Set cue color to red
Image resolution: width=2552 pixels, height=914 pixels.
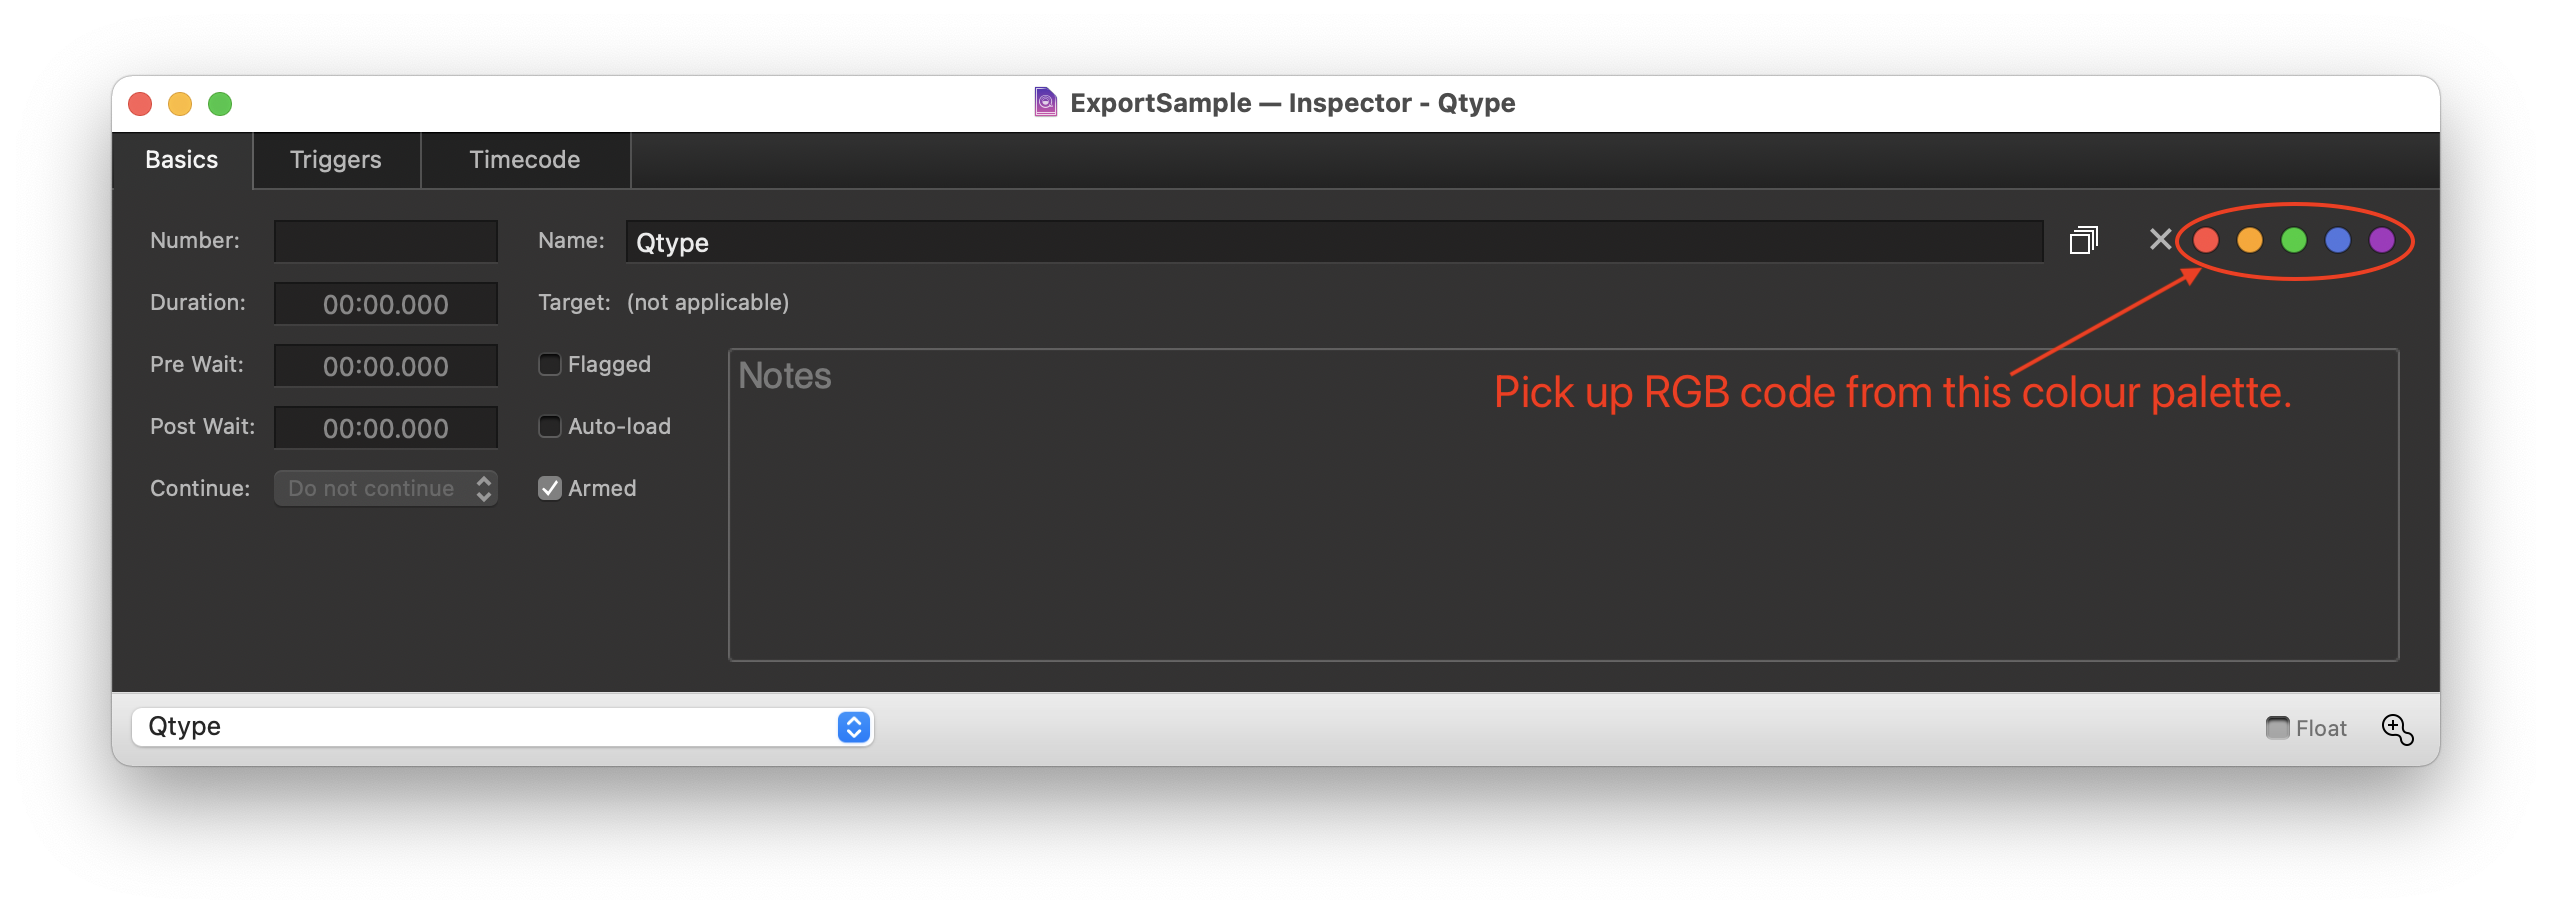point(2208,239)
